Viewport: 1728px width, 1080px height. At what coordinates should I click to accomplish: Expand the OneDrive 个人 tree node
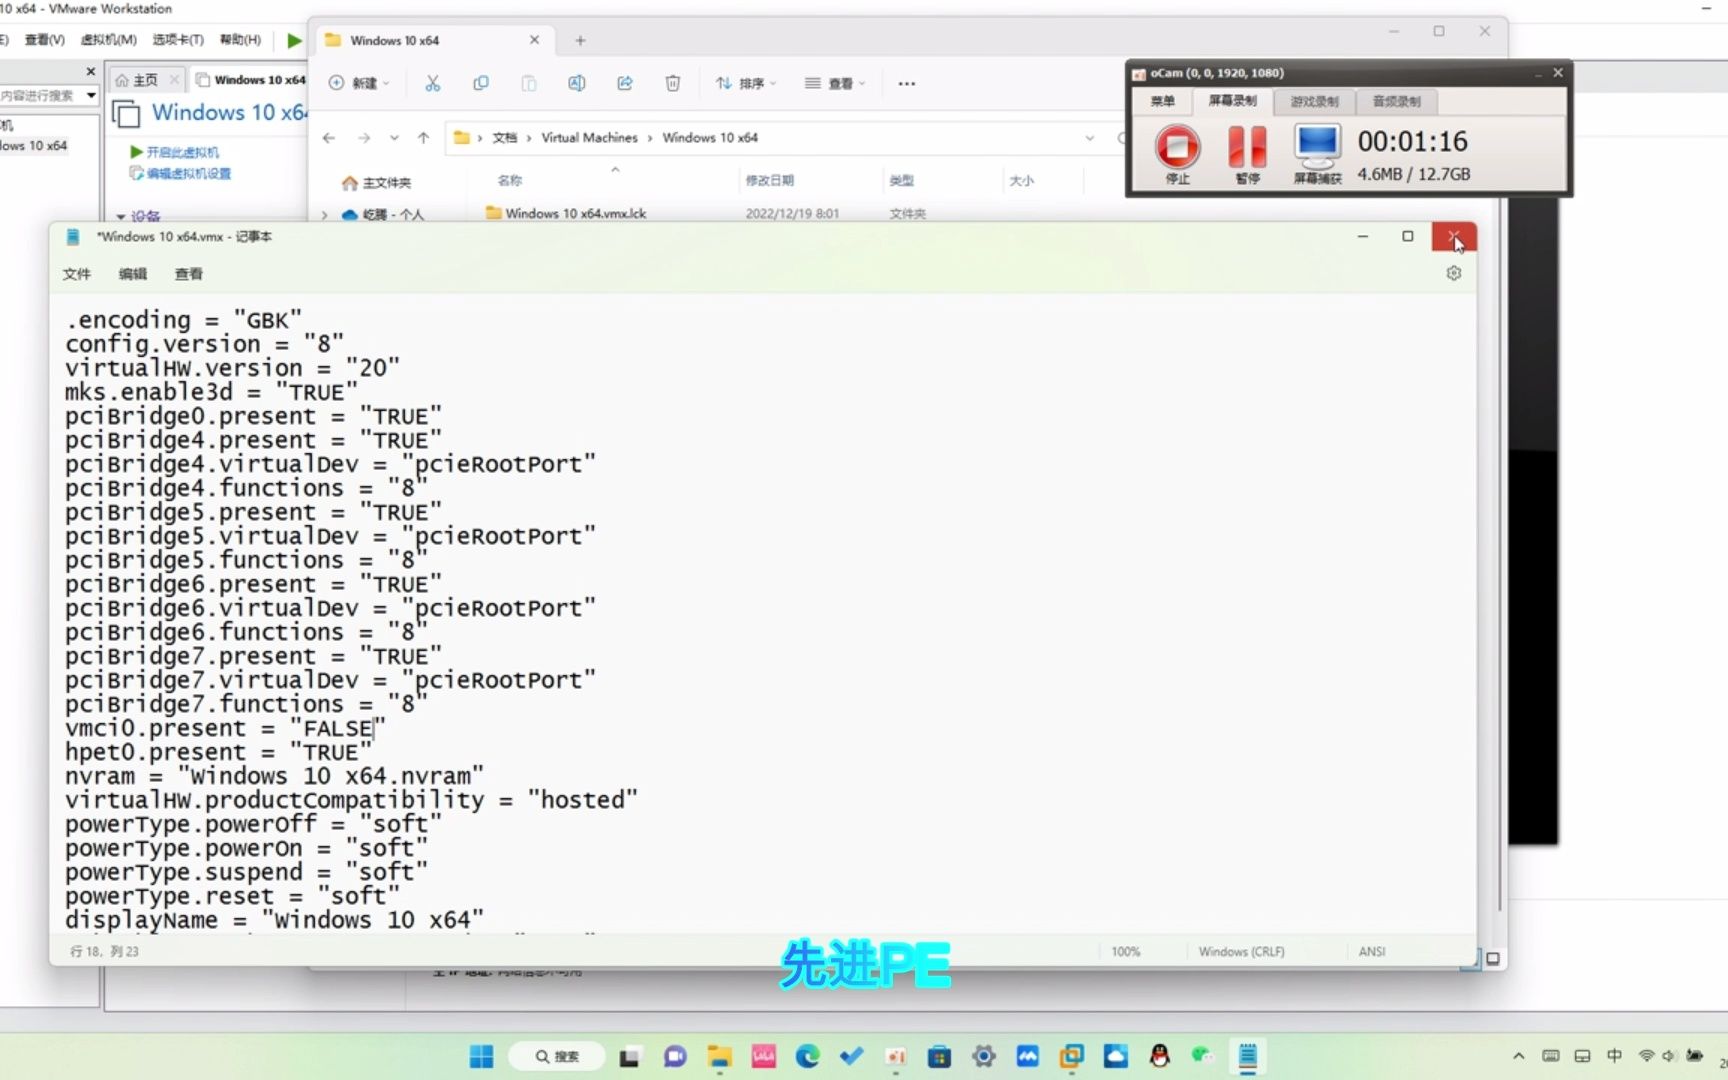click(x=324, y=215)
